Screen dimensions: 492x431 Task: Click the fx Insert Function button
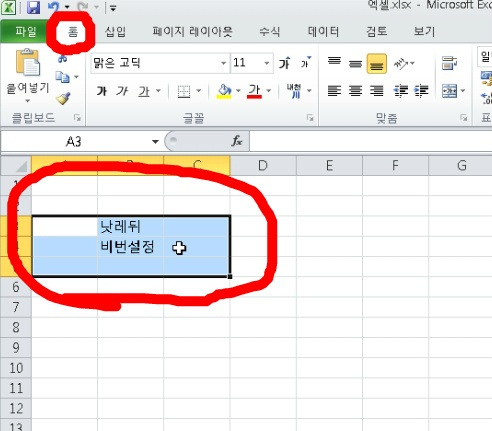pyautogui.click(x=237, y=141)
